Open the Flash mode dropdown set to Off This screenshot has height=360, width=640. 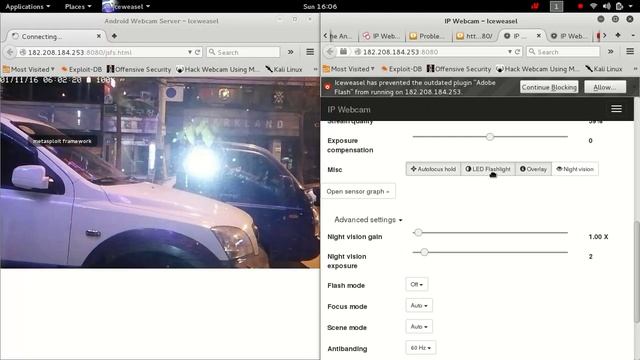[x=417, y=284]
